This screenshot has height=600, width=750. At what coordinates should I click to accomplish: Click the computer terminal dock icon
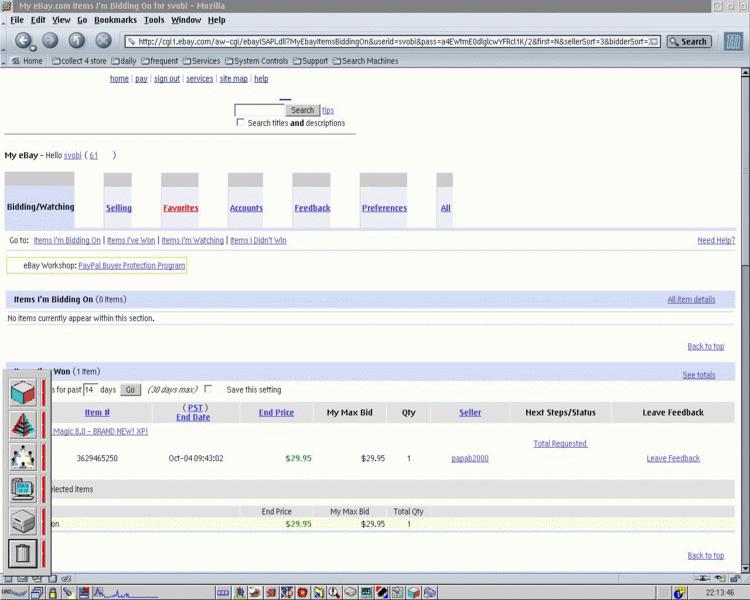click(x=23, y=488)
